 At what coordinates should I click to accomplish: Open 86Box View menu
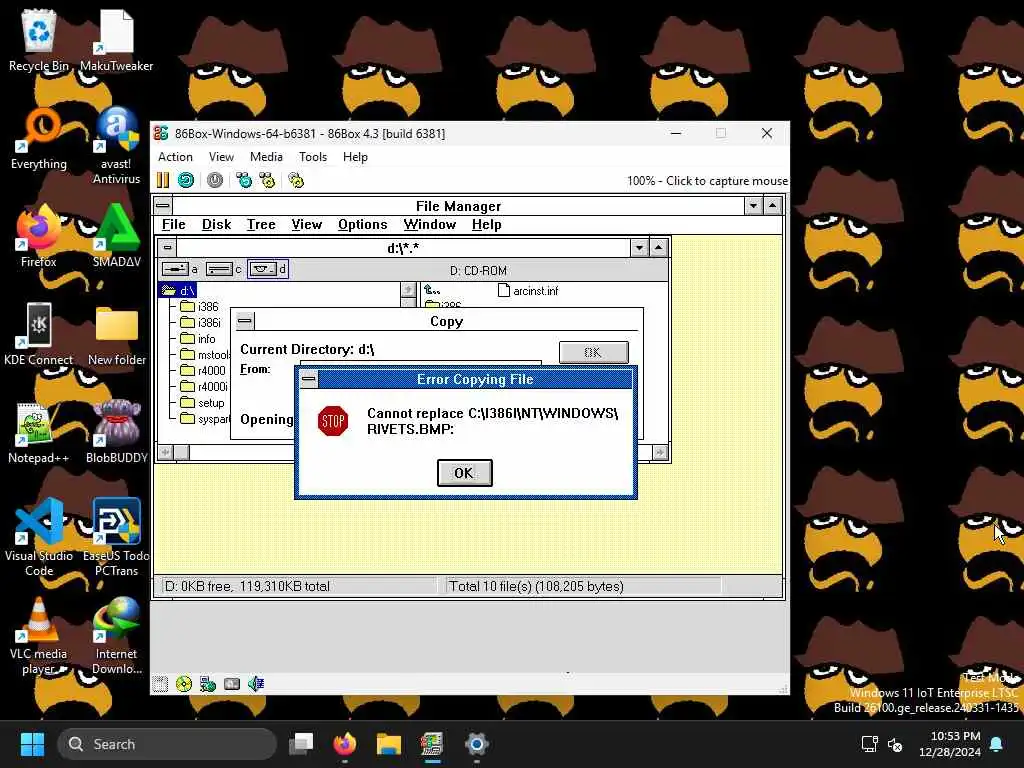221,157
